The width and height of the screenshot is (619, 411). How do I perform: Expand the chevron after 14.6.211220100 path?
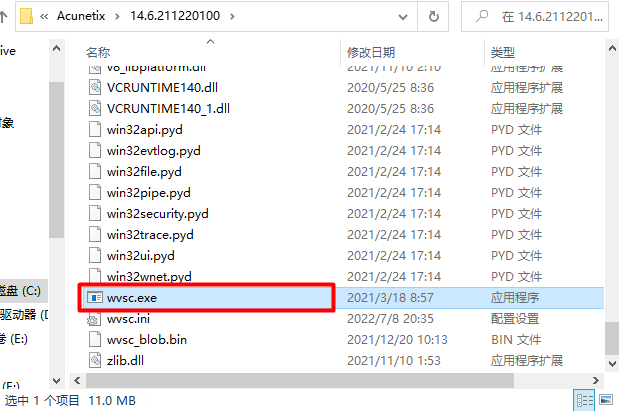232,16
